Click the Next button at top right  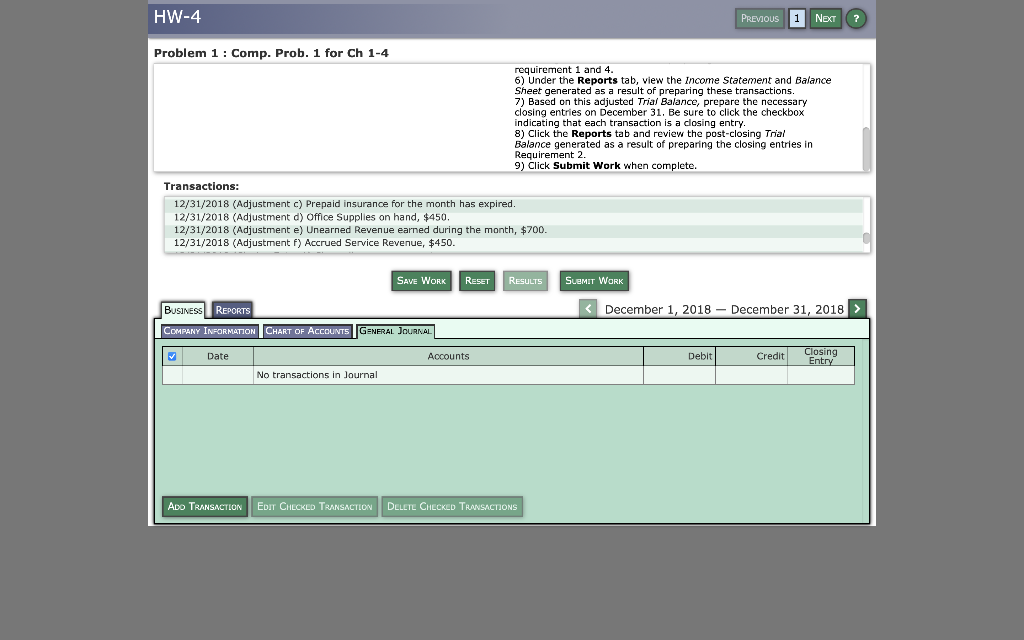tap(825, 18)
